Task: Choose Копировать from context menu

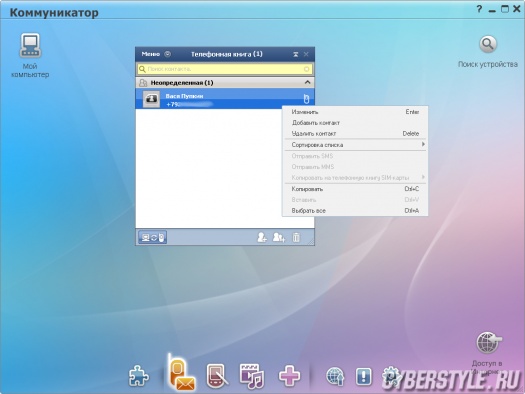Action: pyautogui.click(x=355, y=189)
